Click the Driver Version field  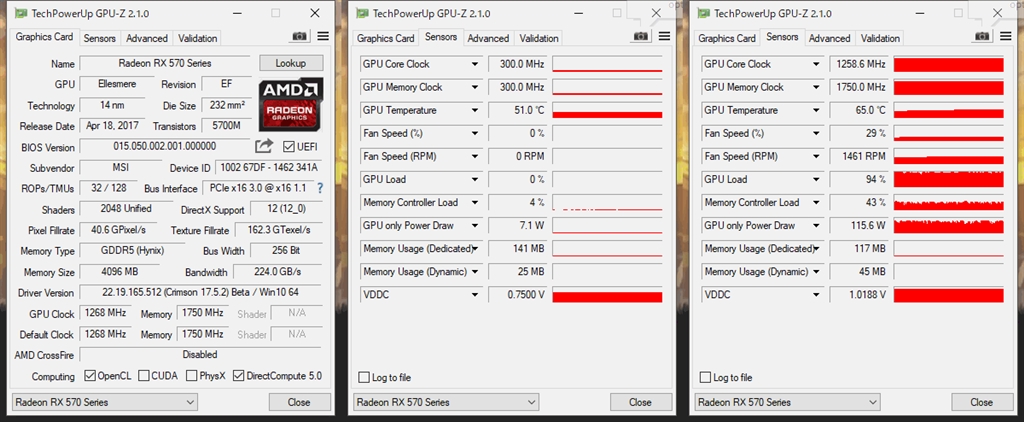tap(200, 292)
